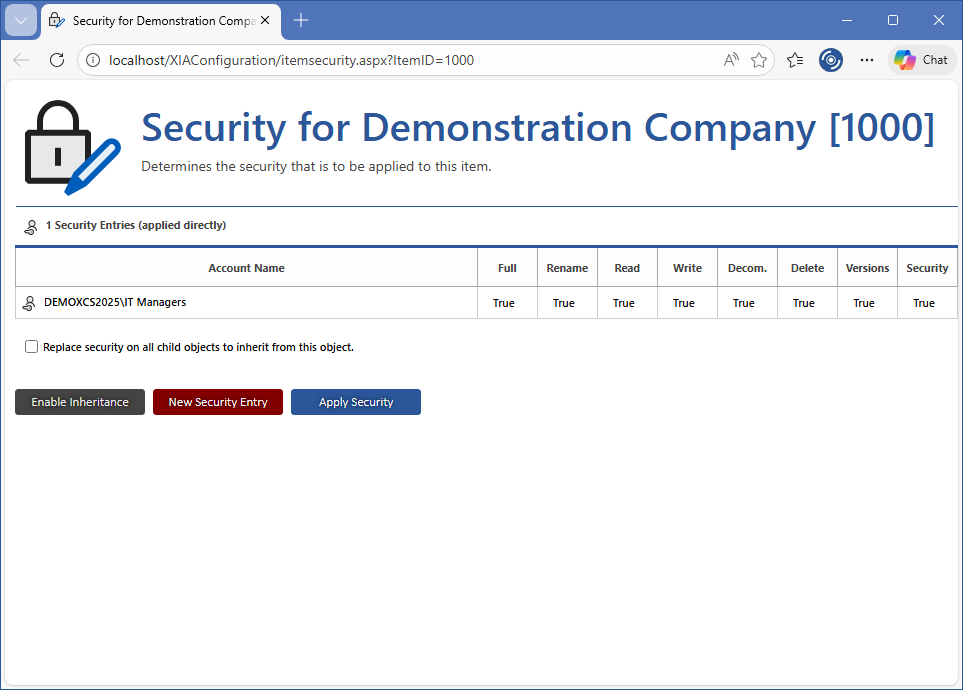
Task: Add page to favorites with star icon
Action: coord(759,60)
